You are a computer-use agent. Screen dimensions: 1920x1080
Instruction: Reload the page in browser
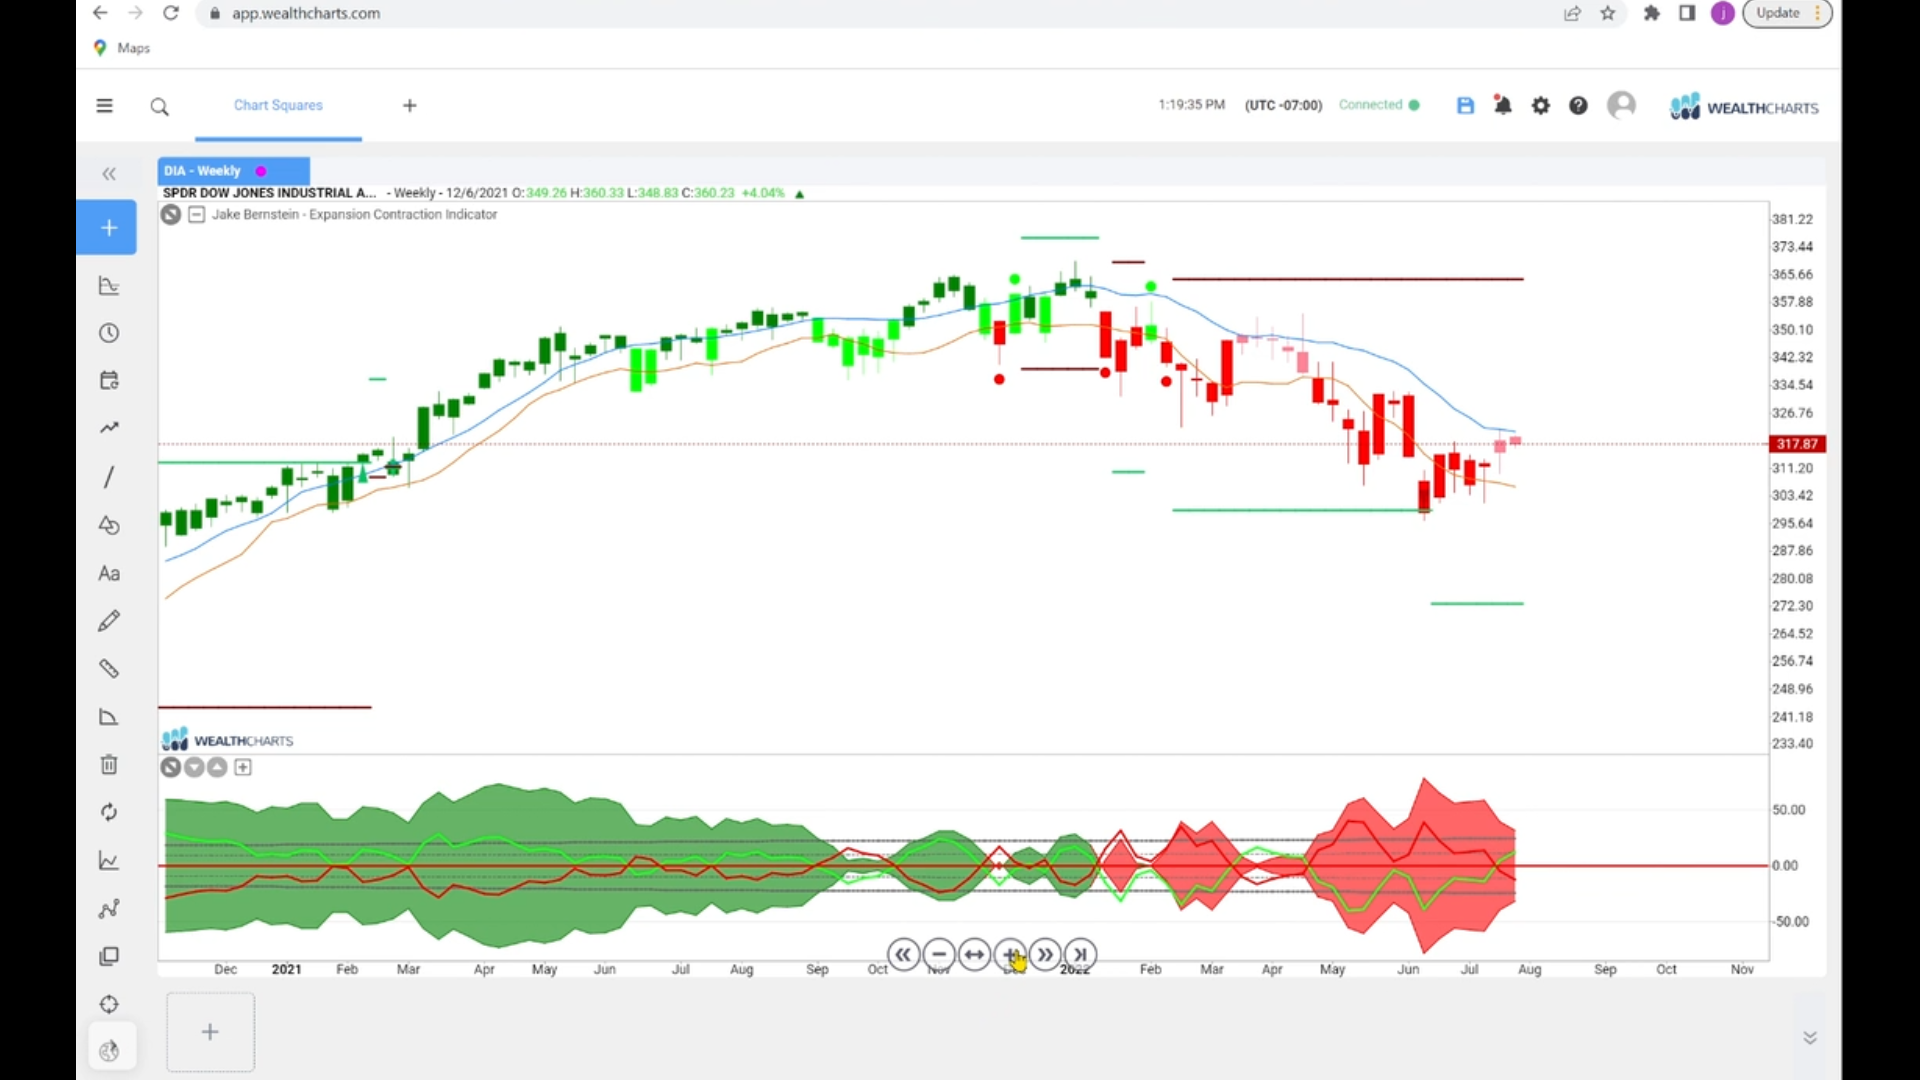click(x=171, y=13)
